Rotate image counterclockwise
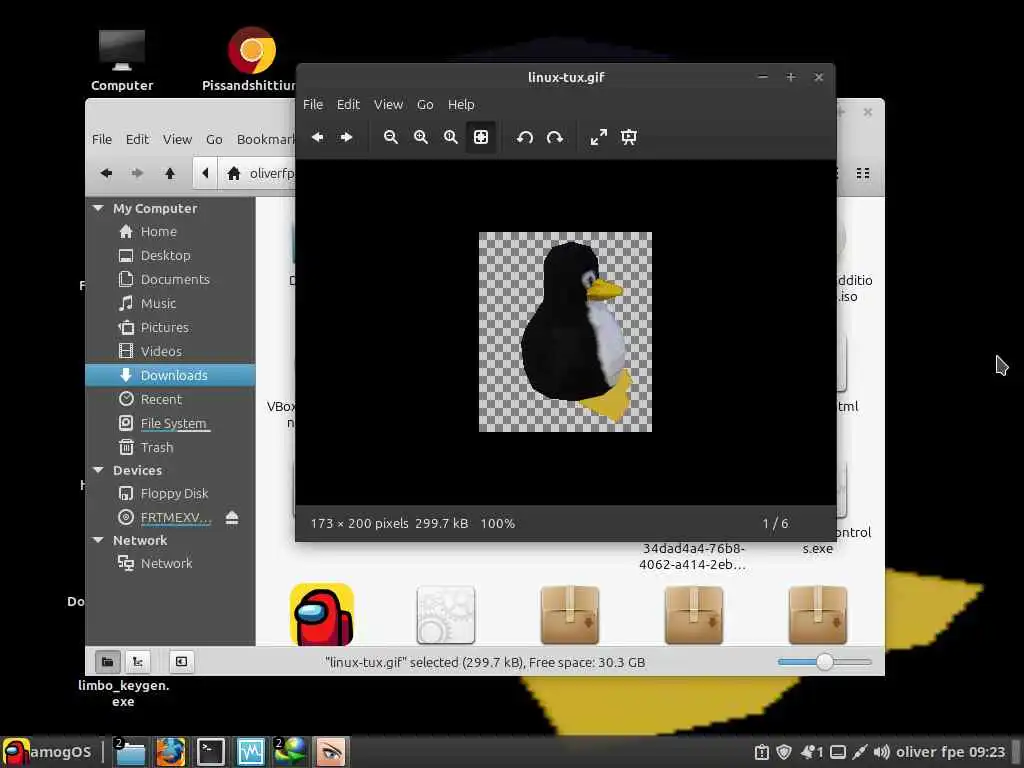 click(x=525, y=137)
